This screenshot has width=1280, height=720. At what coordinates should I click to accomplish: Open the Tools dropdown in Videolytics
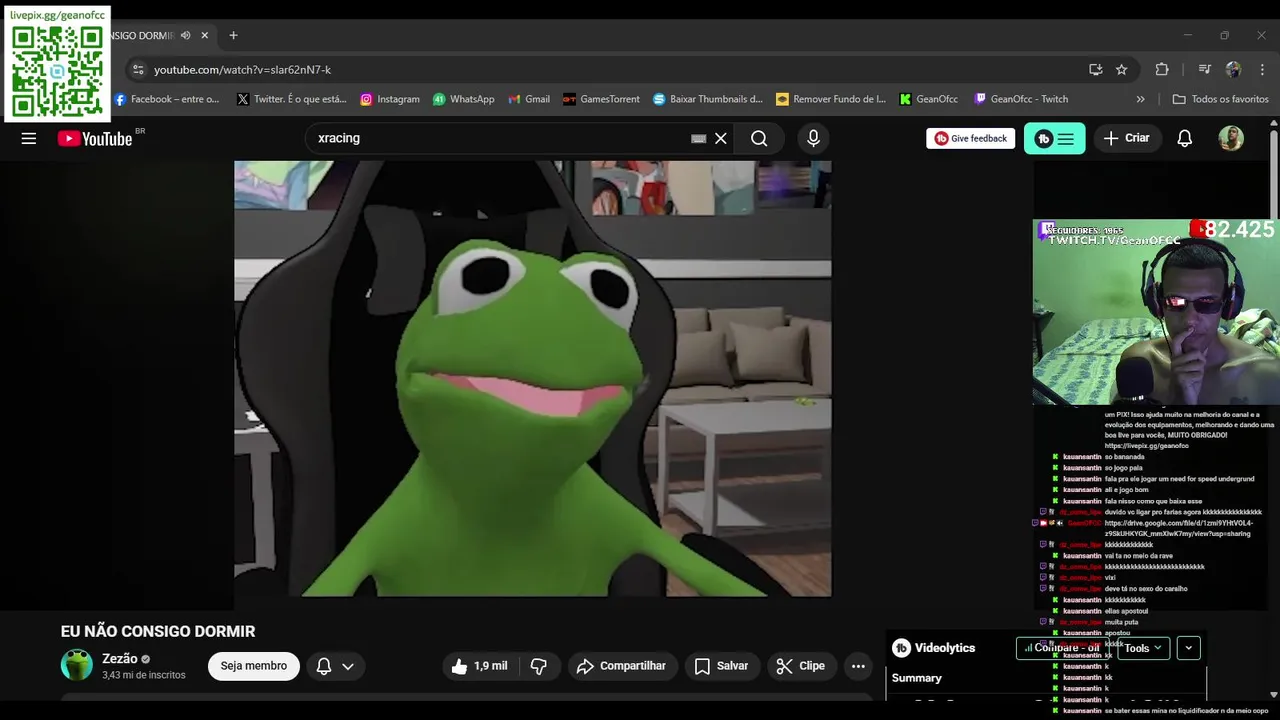click(1143, 648)
